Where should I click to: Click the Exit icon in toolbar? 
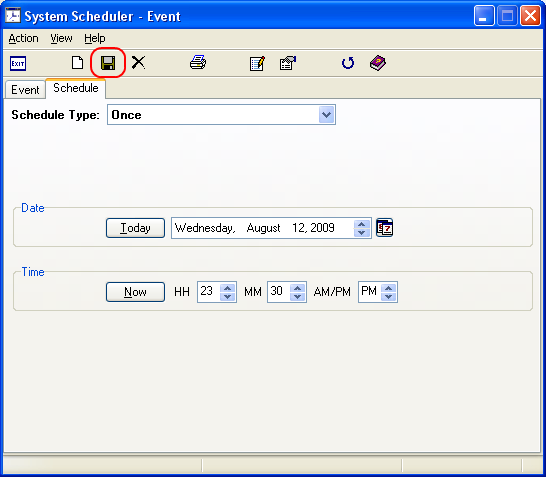coord(18,63)
